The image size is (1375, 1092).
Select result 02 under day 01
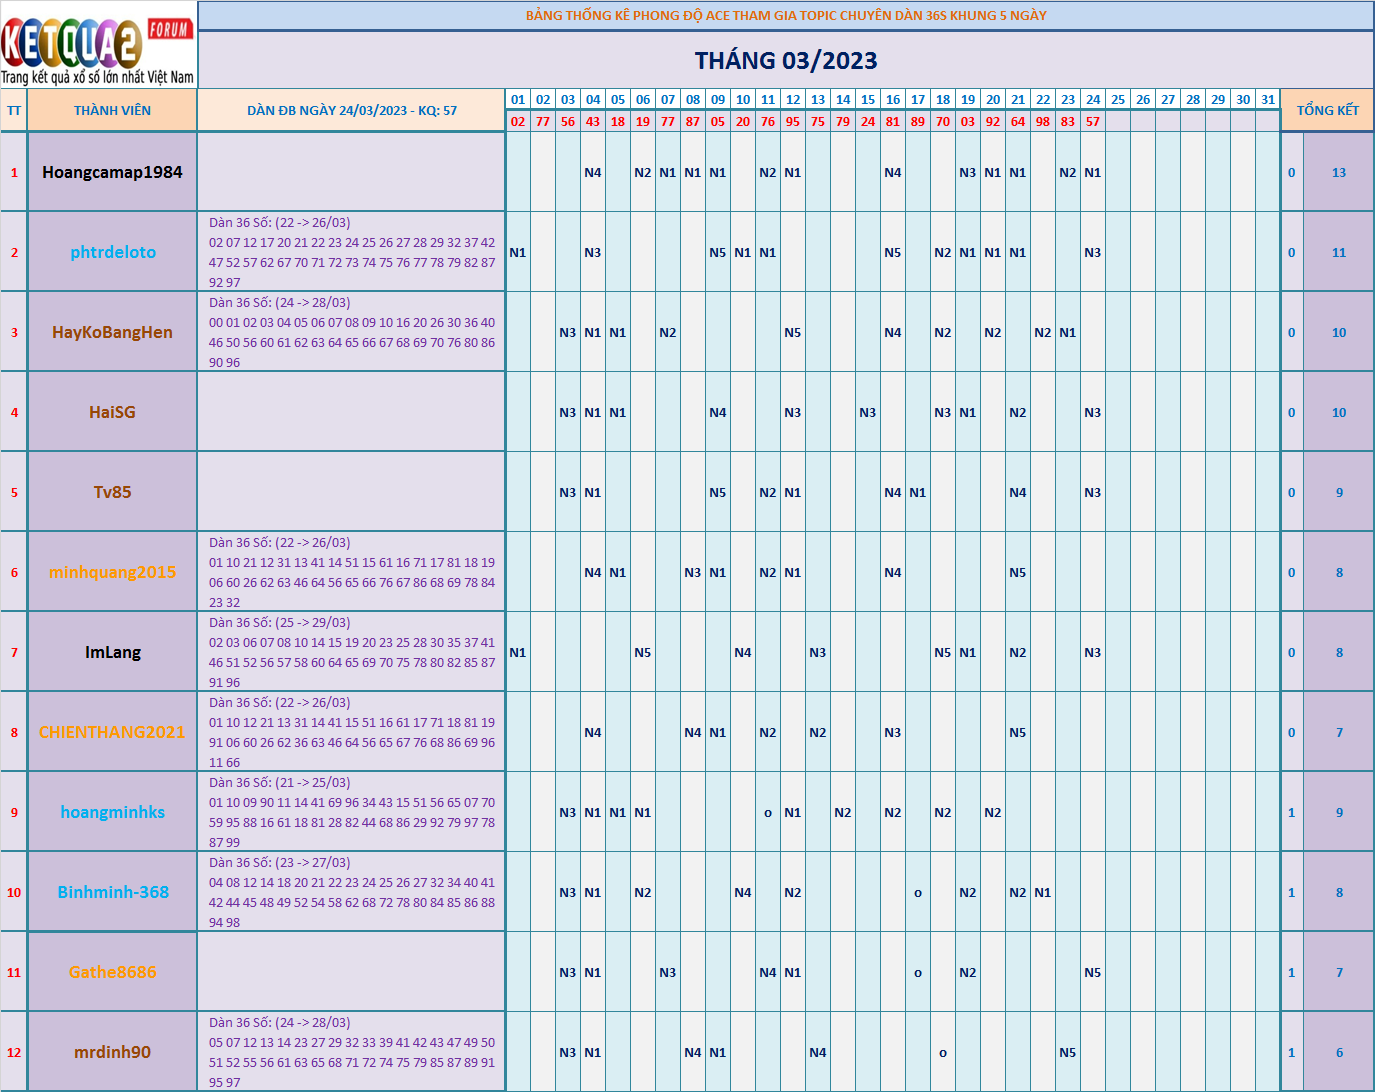tap(518, 121)
